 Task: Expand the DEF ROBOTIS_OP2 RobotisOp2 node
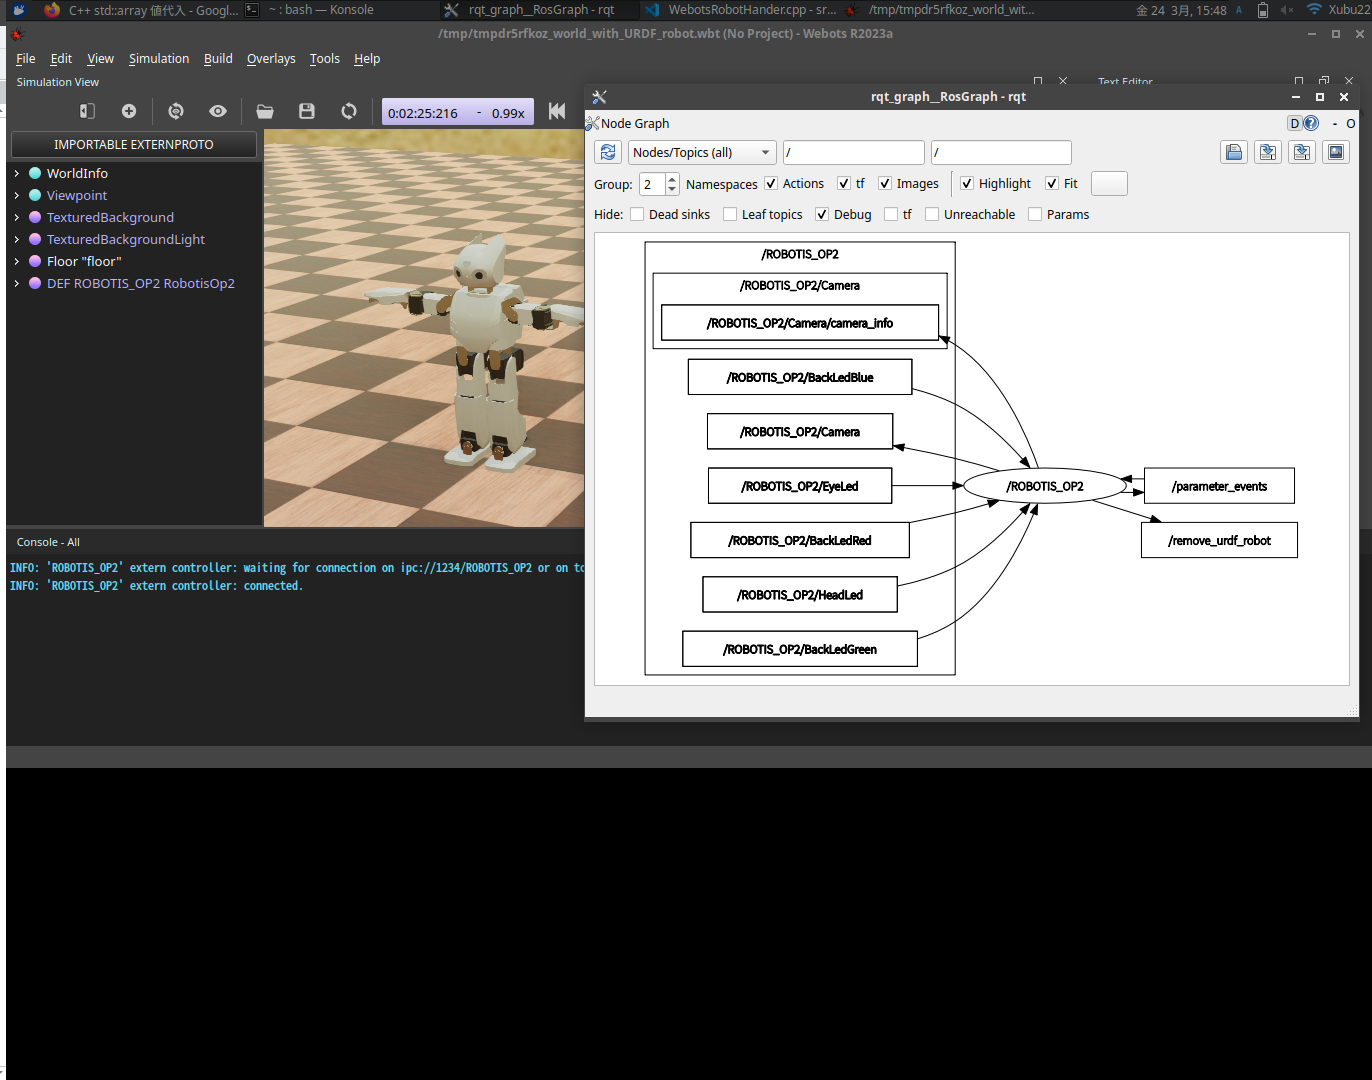(x=15, y=283)
